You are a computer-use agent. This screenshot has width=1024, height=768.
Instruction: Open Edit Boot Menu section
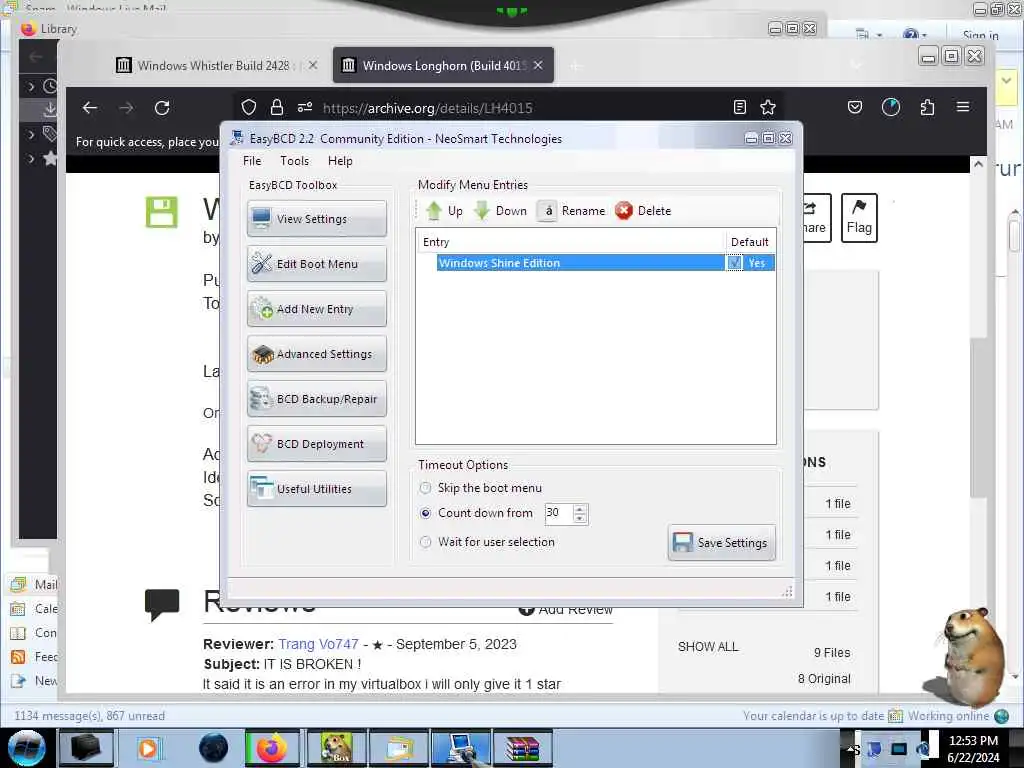point(317,264)
